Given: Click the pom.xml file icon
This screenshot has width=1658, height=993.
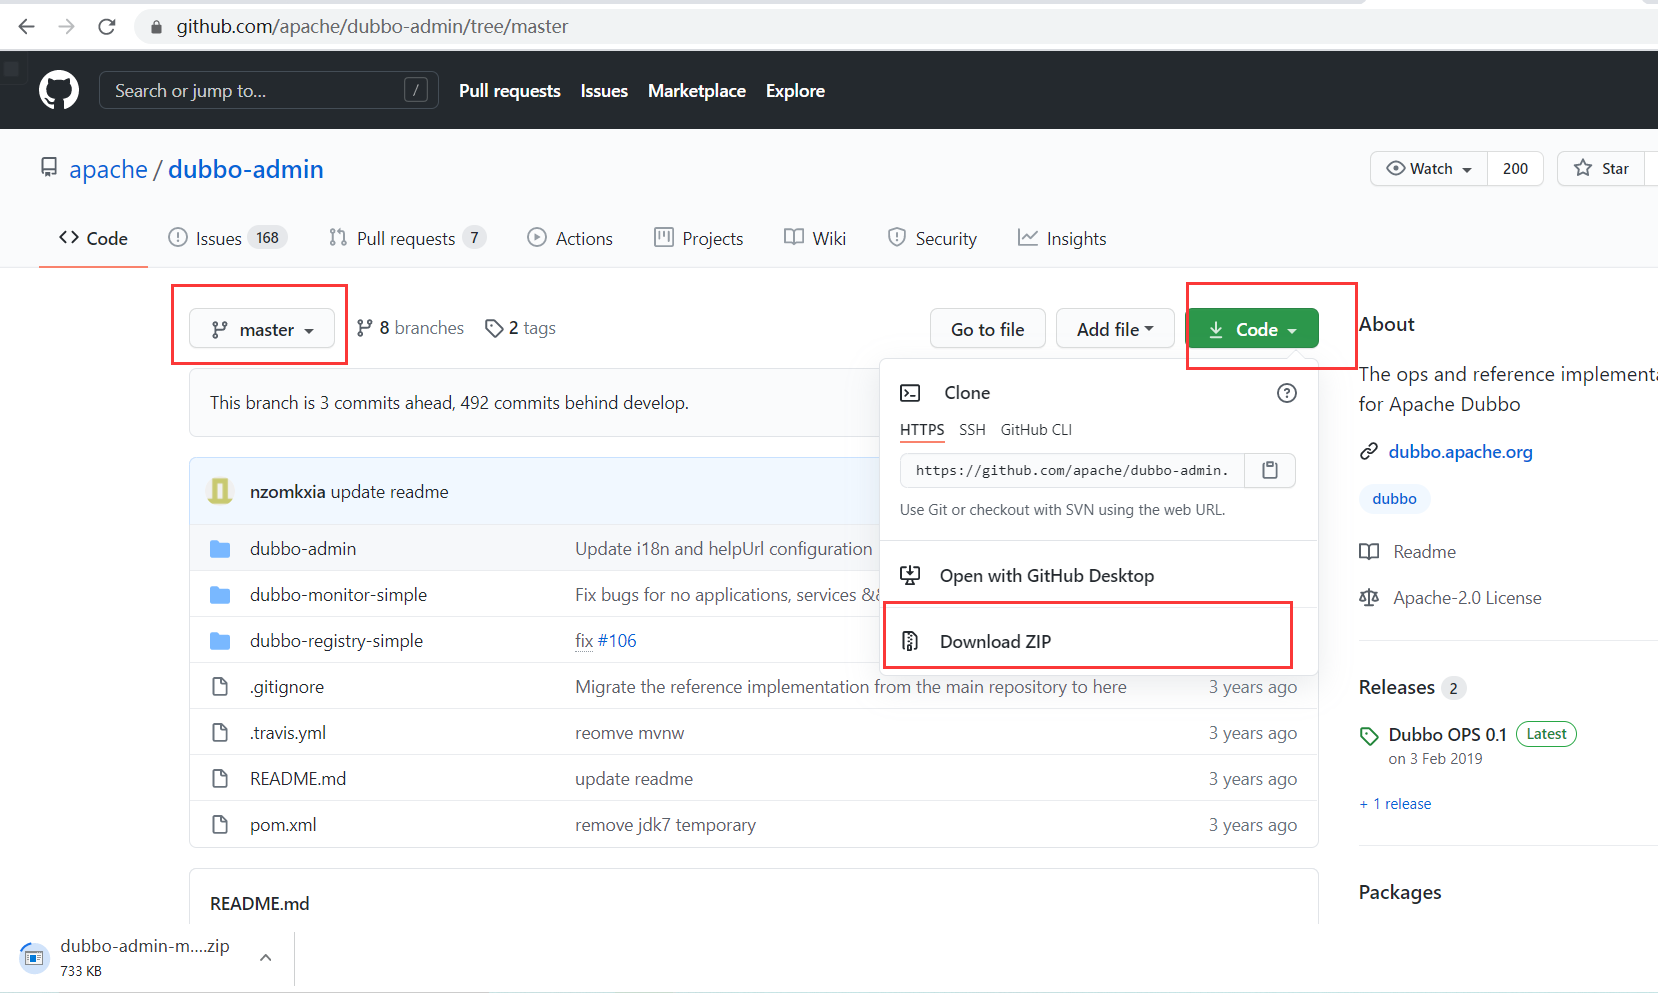Looking at the screenshot, I should (220, 825).
